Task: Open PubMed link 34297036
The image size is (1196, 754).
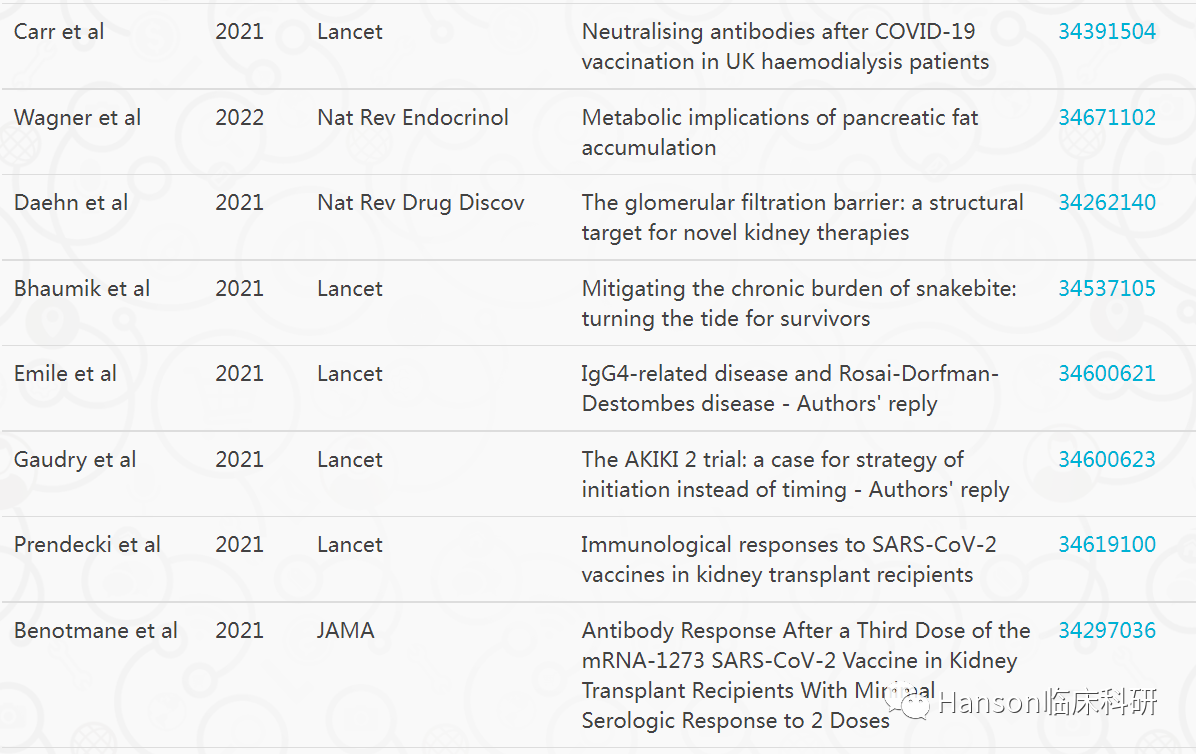Action: pyautogui.click(x=1107, y=630)
